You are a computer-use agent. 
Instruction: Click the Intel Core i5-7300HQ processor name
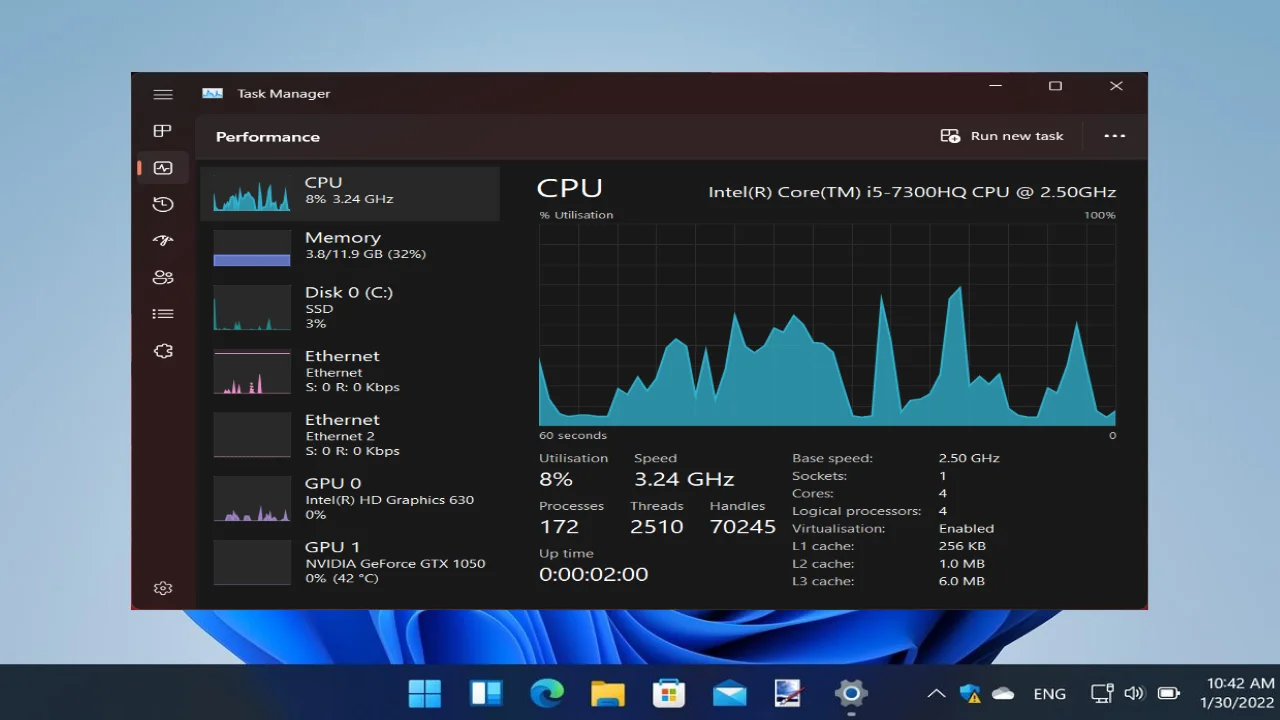pos(912,192)
